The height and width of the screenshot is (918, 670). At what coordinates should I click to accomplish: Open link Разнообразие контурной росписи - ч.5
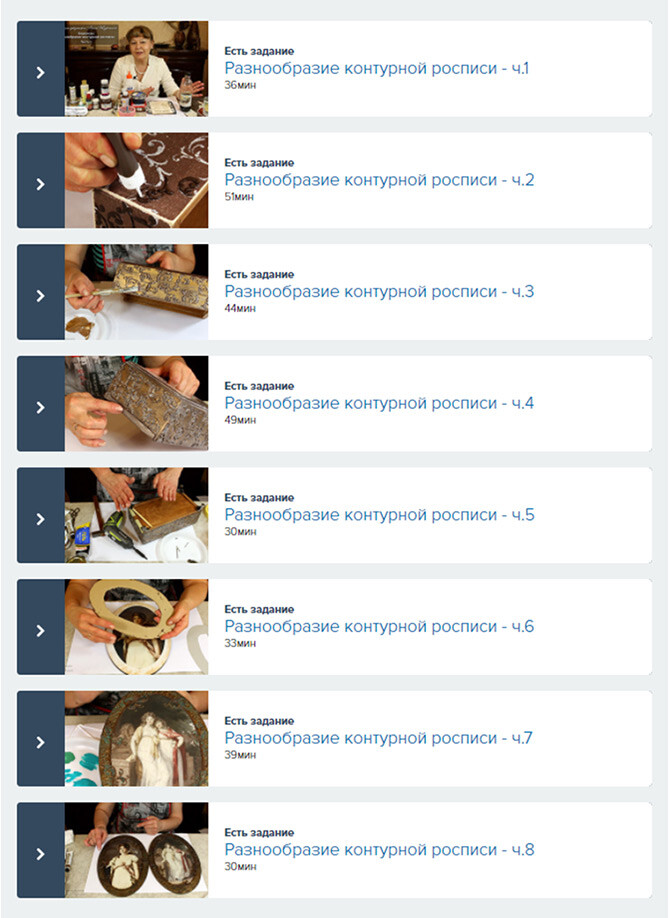[379, 515]
